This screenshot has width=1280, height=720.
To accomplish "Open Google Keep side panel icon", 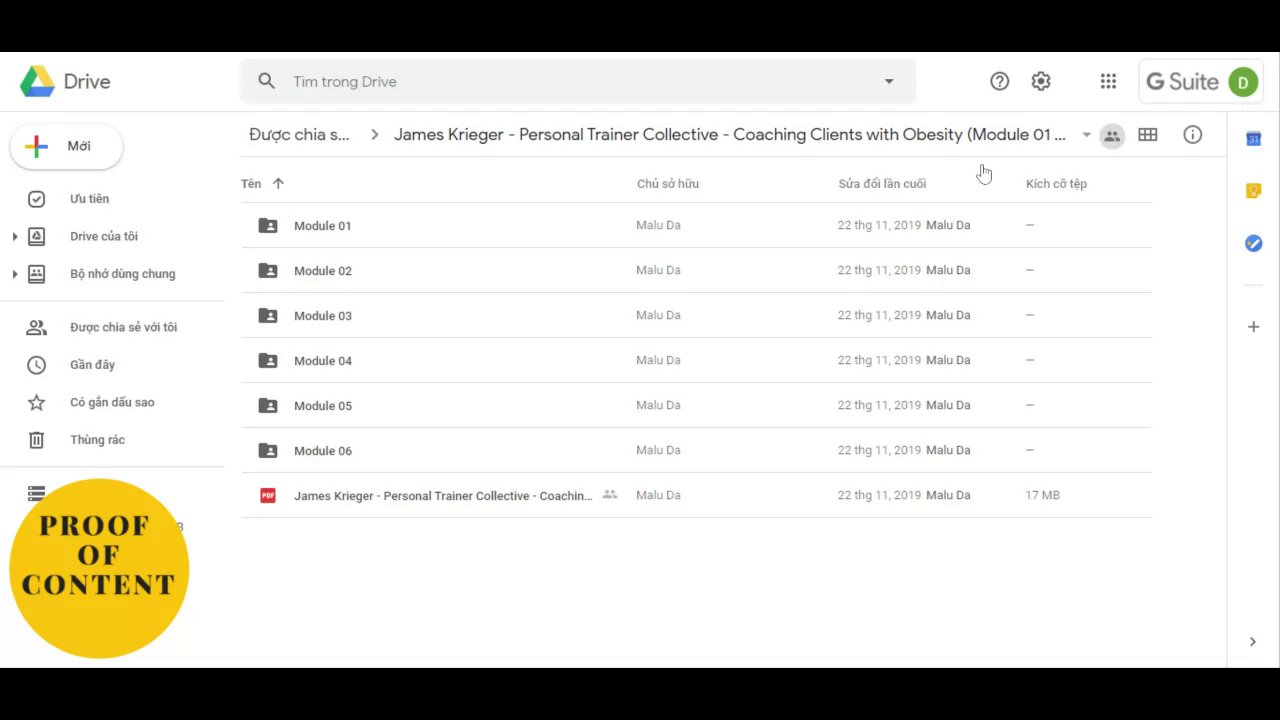I will 1253,191.
